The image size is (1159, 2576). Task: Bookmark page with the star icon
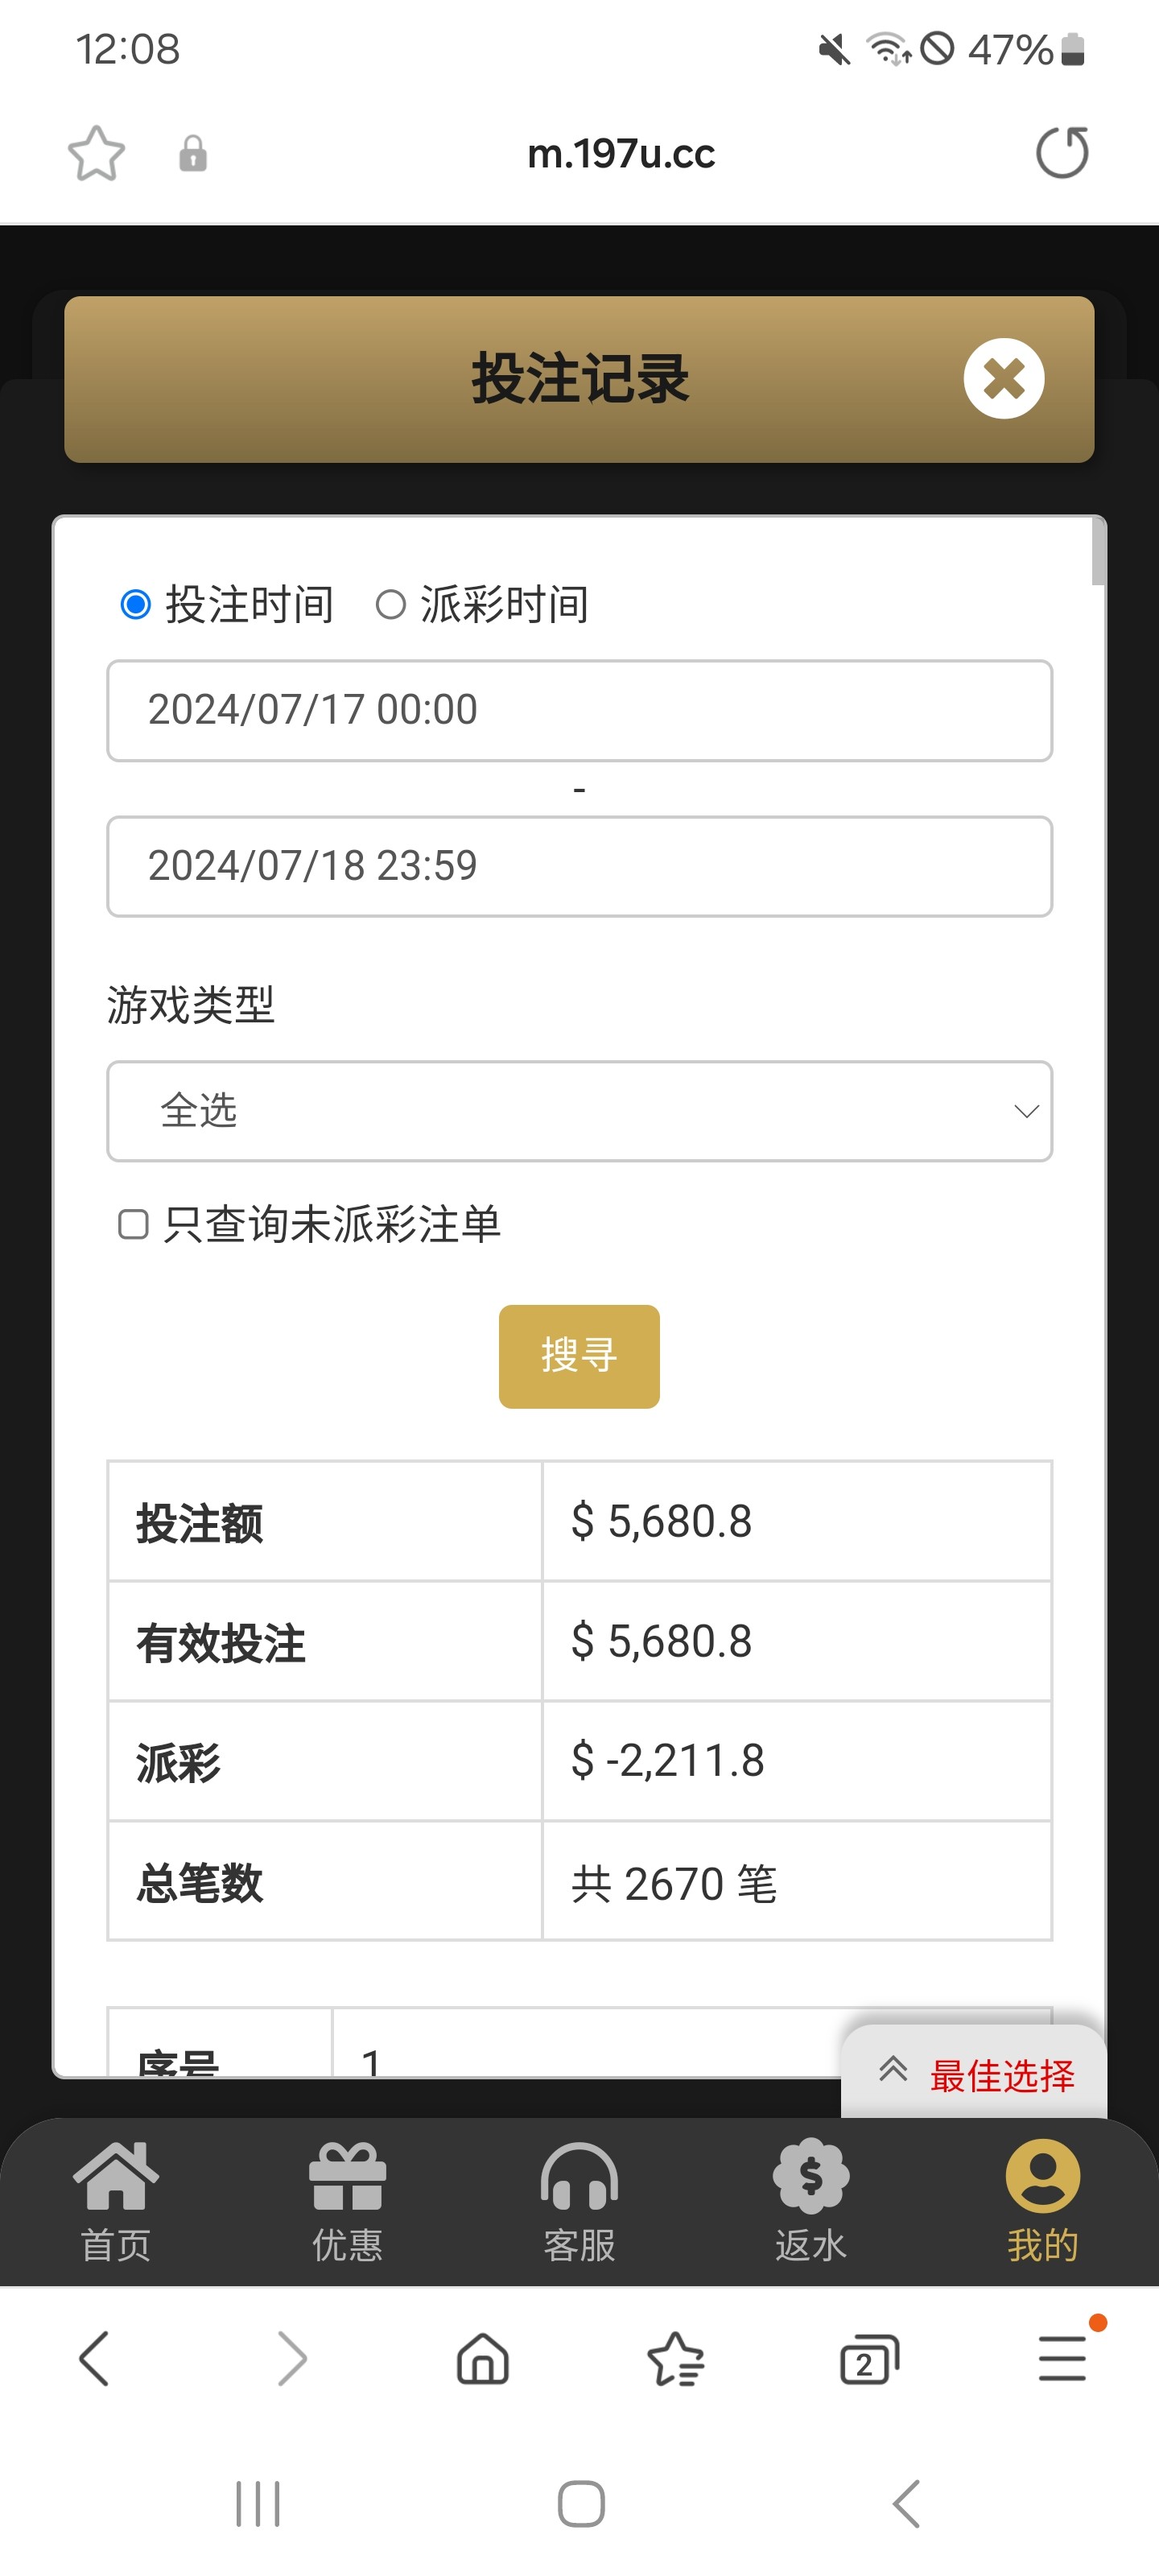[x=96, y=153]
